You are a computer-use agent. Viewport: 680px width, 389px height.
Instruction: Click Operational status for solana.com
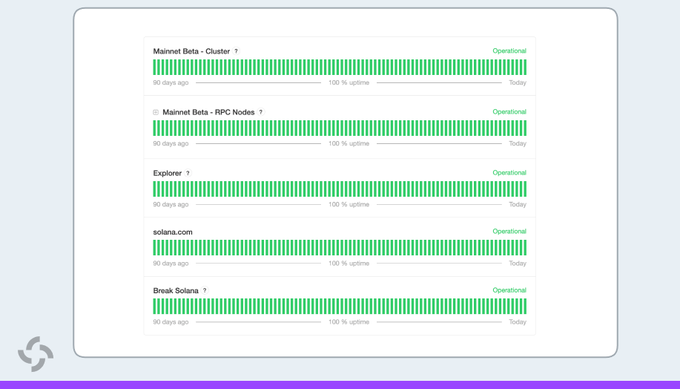pos(509,231)
